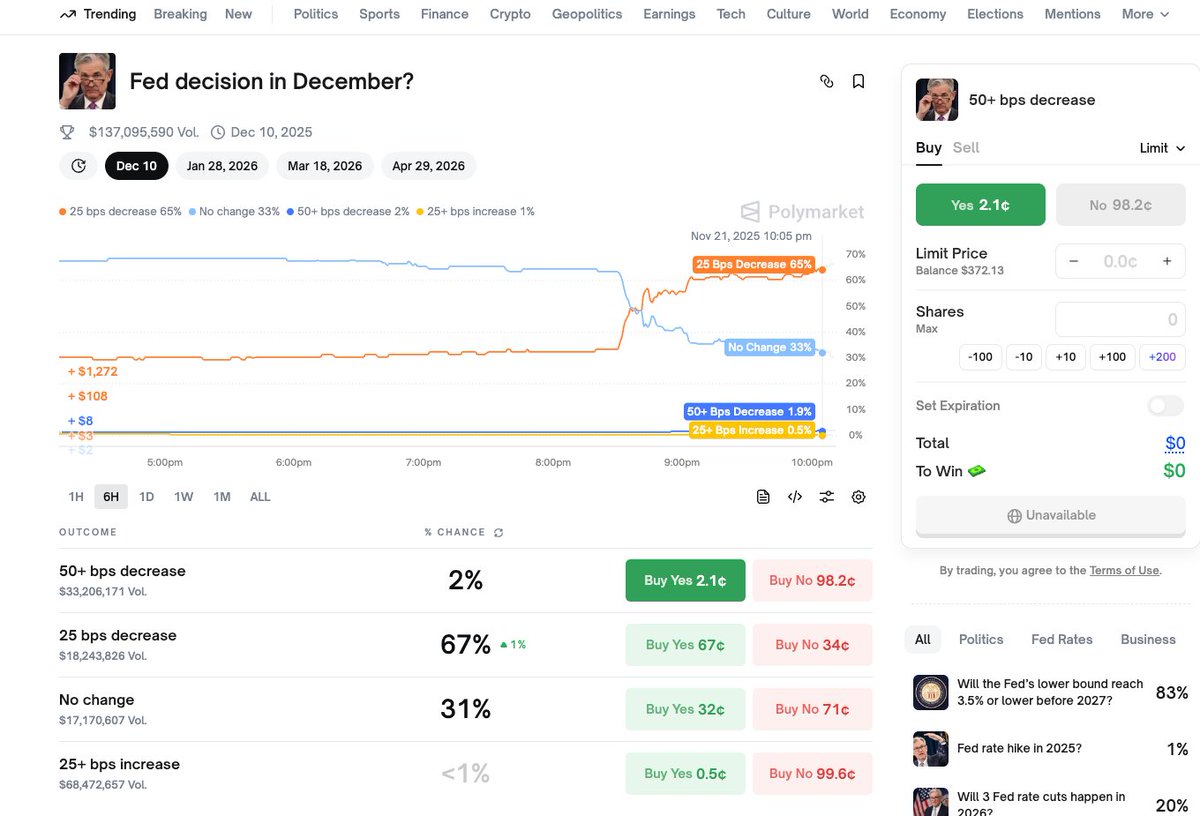
Task: Switch to the Sell tab
Action: pos(966,148)
